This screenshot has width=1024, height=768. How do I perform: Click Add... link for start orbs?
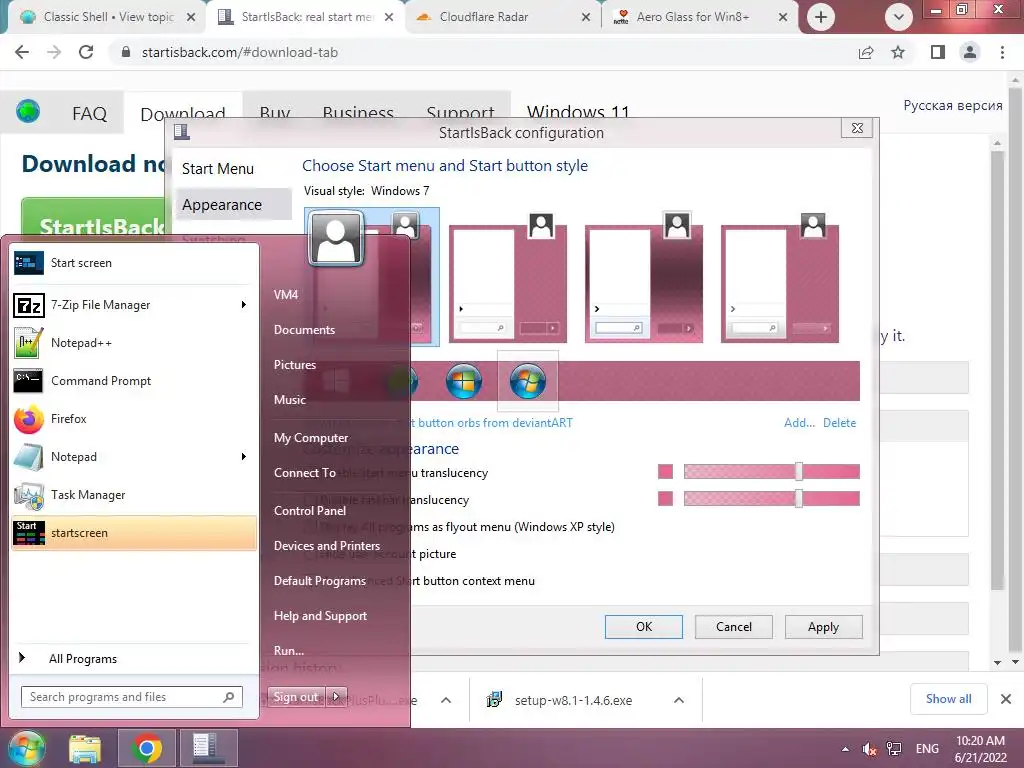799,423
